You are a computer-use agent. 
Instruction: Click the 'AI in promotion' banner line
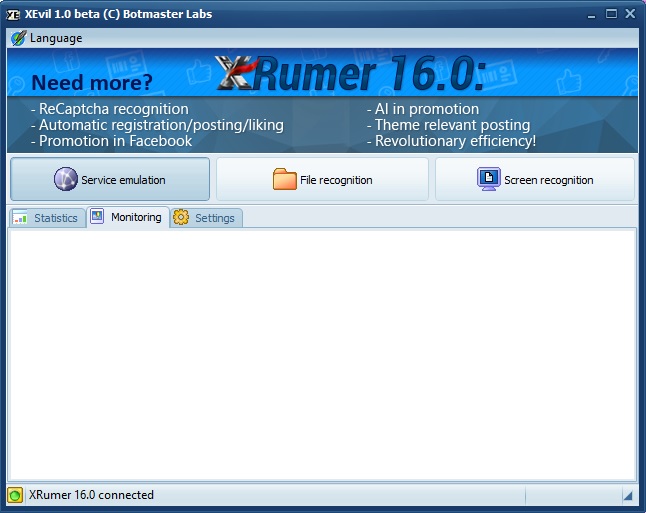pyautogui.click(x=423, y=109)
